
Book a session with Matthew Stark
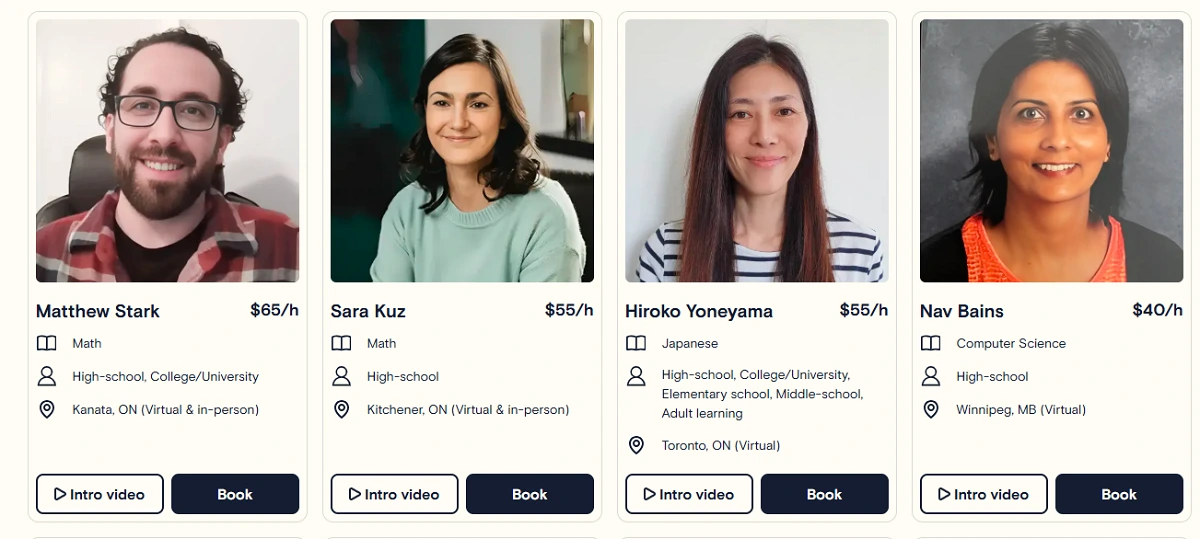[x=235, y=494]
